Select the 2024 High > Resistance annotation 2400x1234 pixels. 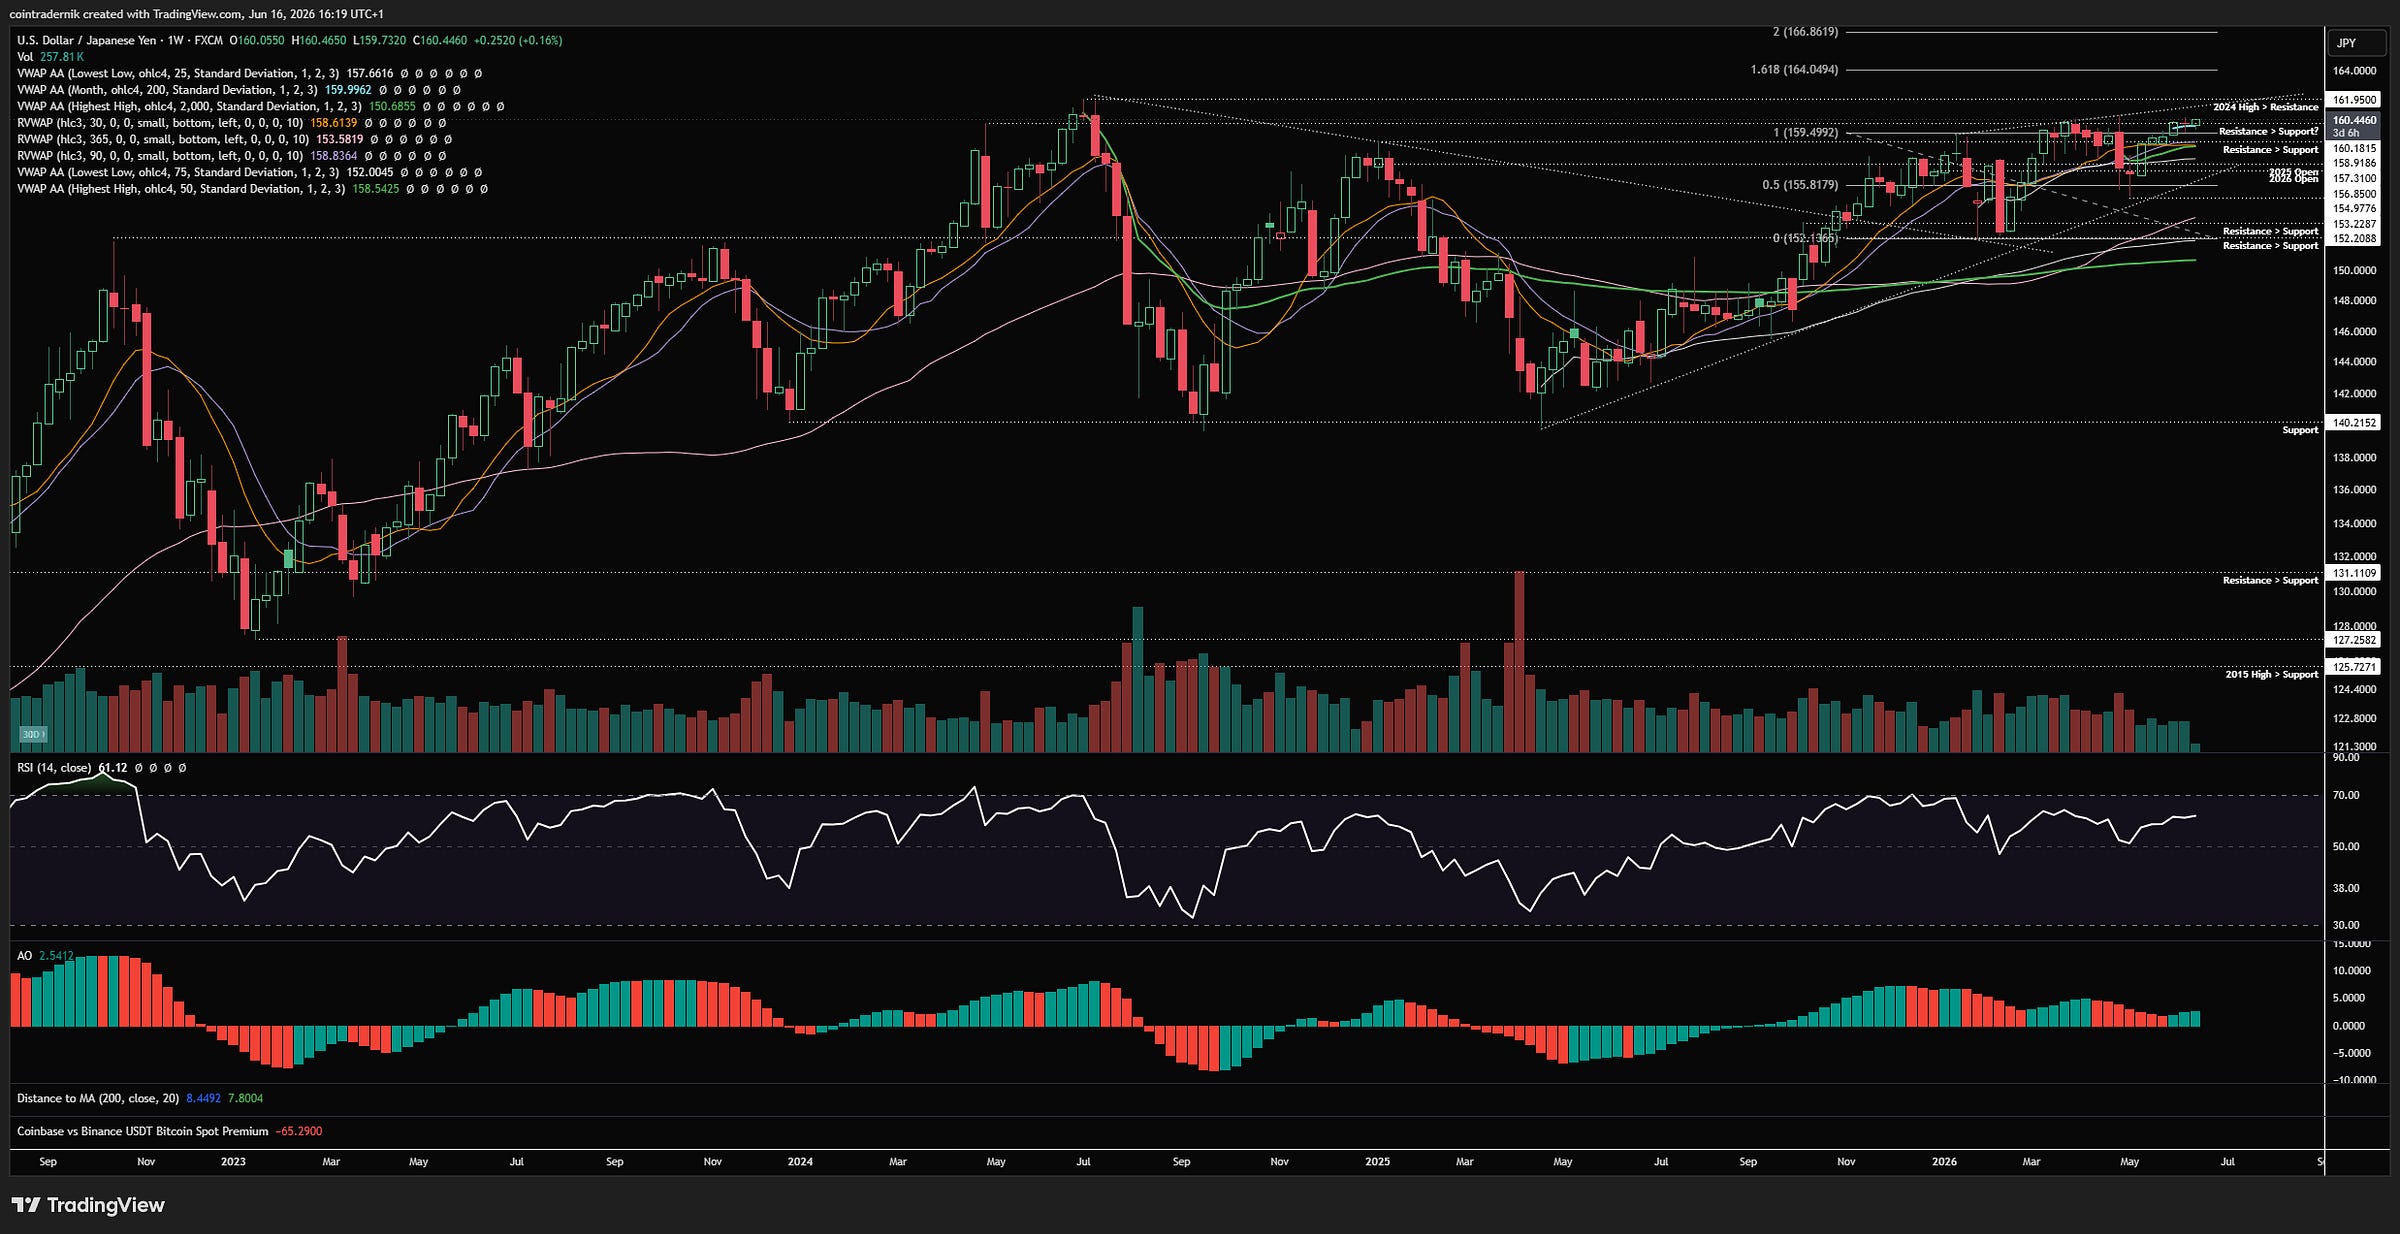pos(2265,107)
